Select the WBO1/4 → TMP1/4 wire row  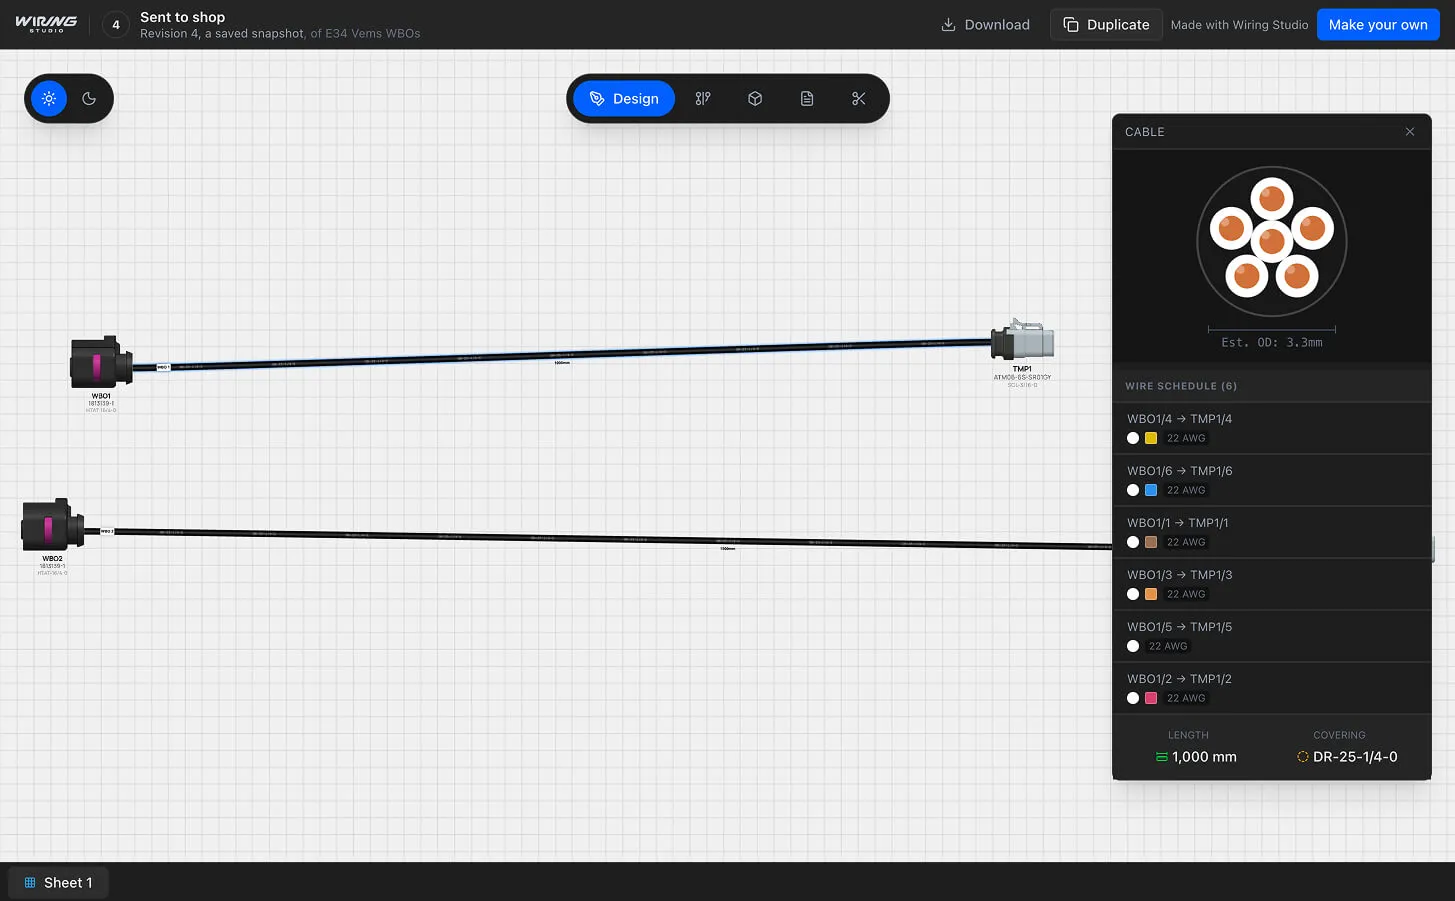click(x=1272, y=428)
